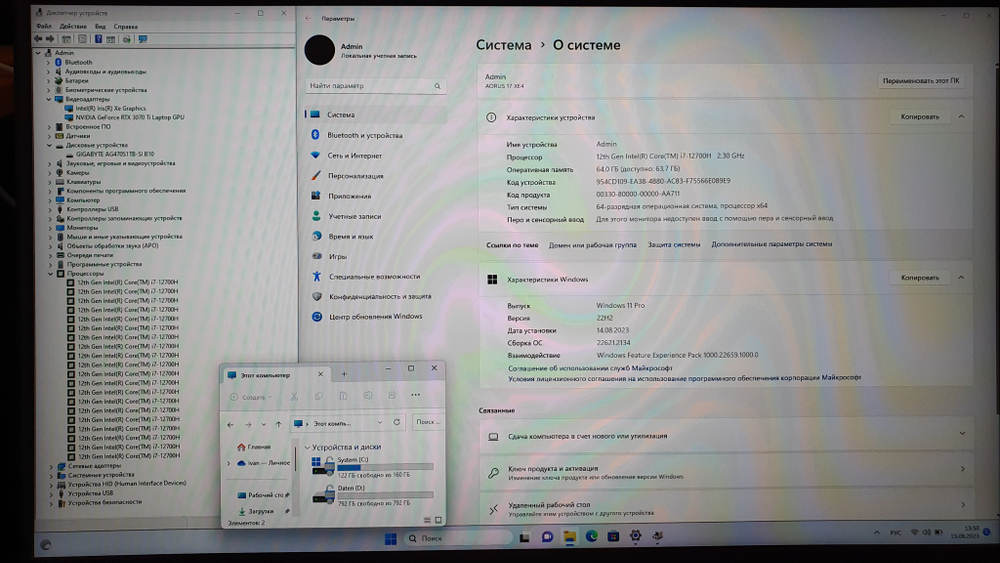Open System (C:) drive in Explorer
Image resolution: width=1000 pixels, height=563 pixels.
point(373,467)
